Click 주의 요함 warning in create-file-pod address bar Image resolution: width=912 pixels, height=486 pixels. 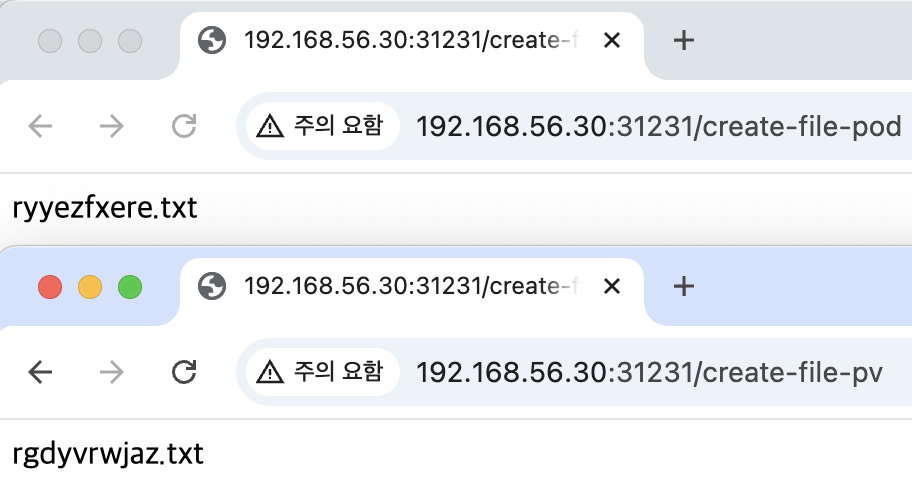tap(322, 126)
